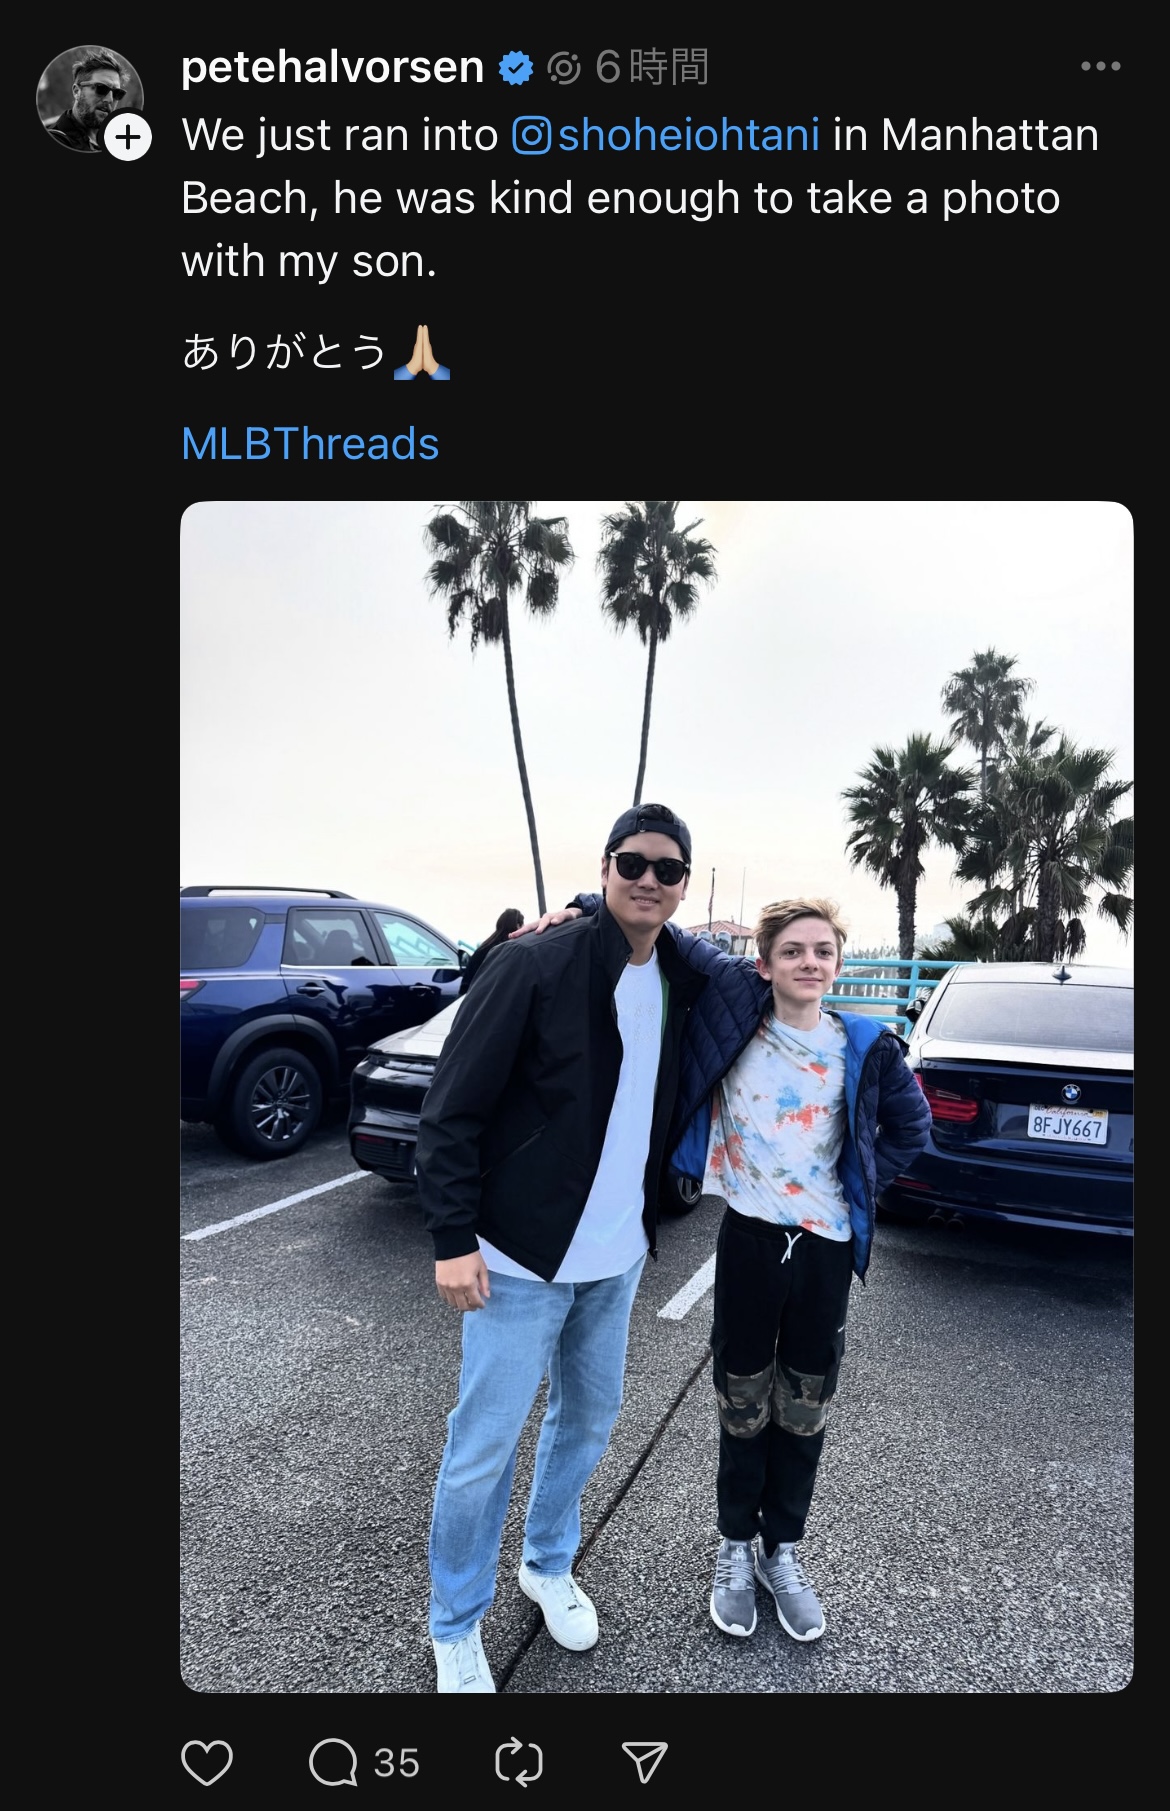
Task: Tap the fediverse sharing icon beside timestamp
Action: tap(564, 68)
